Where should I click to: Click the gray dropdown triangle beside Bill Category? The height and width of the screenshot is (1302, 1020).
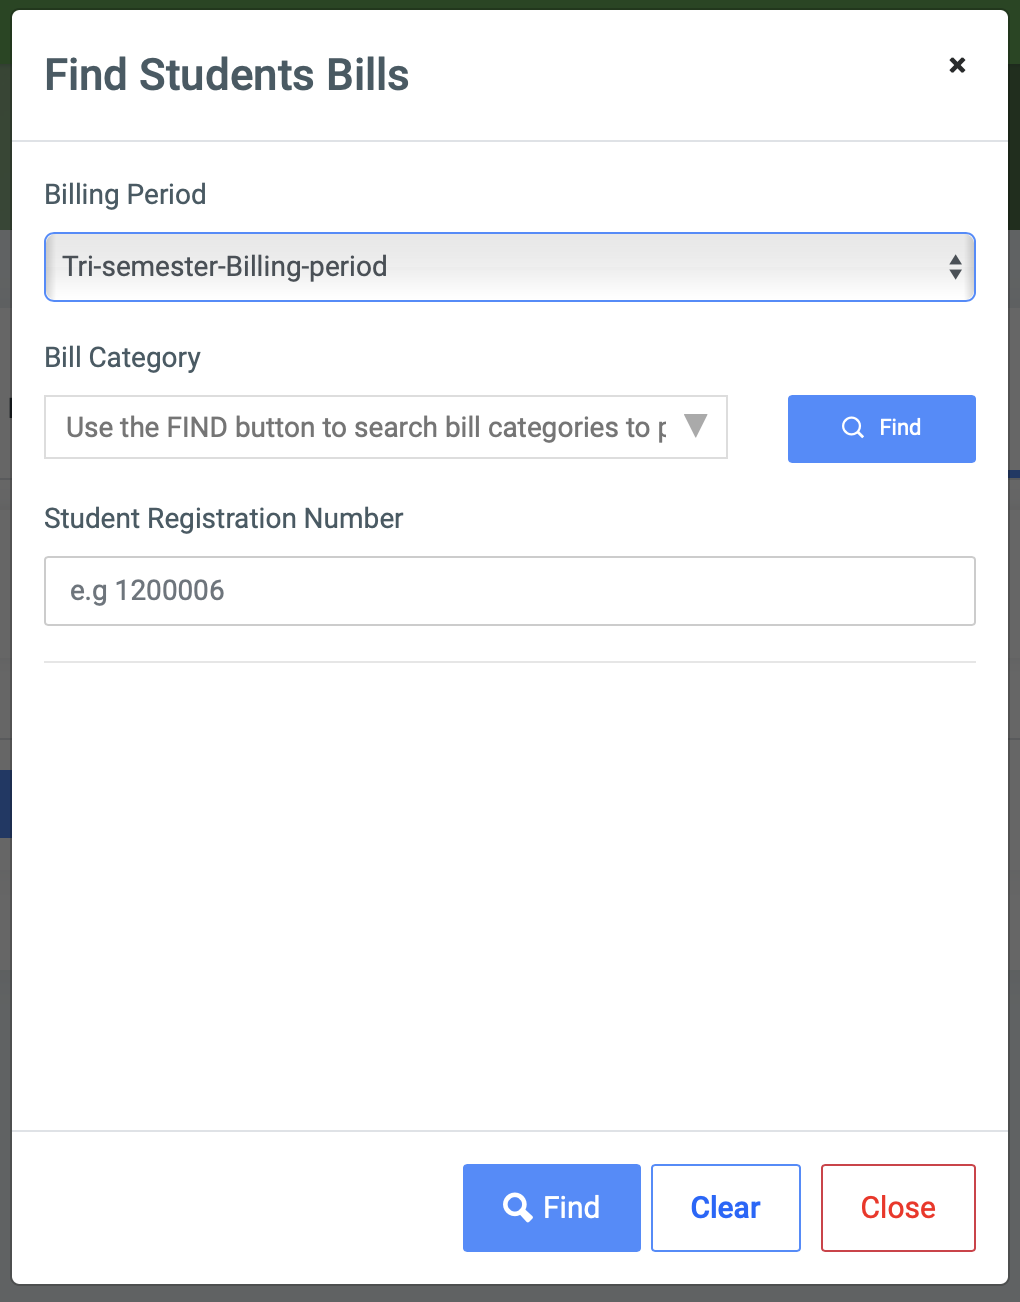coord(697,426)
